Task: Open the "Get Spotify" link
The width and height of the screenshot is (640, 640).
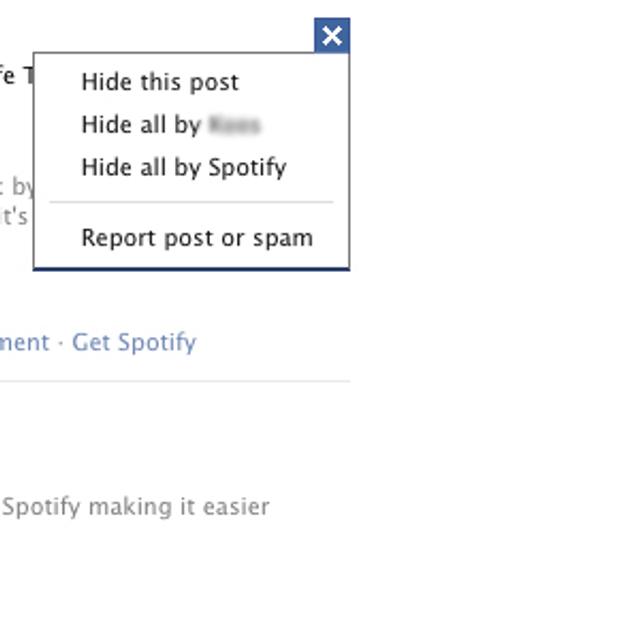Action: [134, 342]
